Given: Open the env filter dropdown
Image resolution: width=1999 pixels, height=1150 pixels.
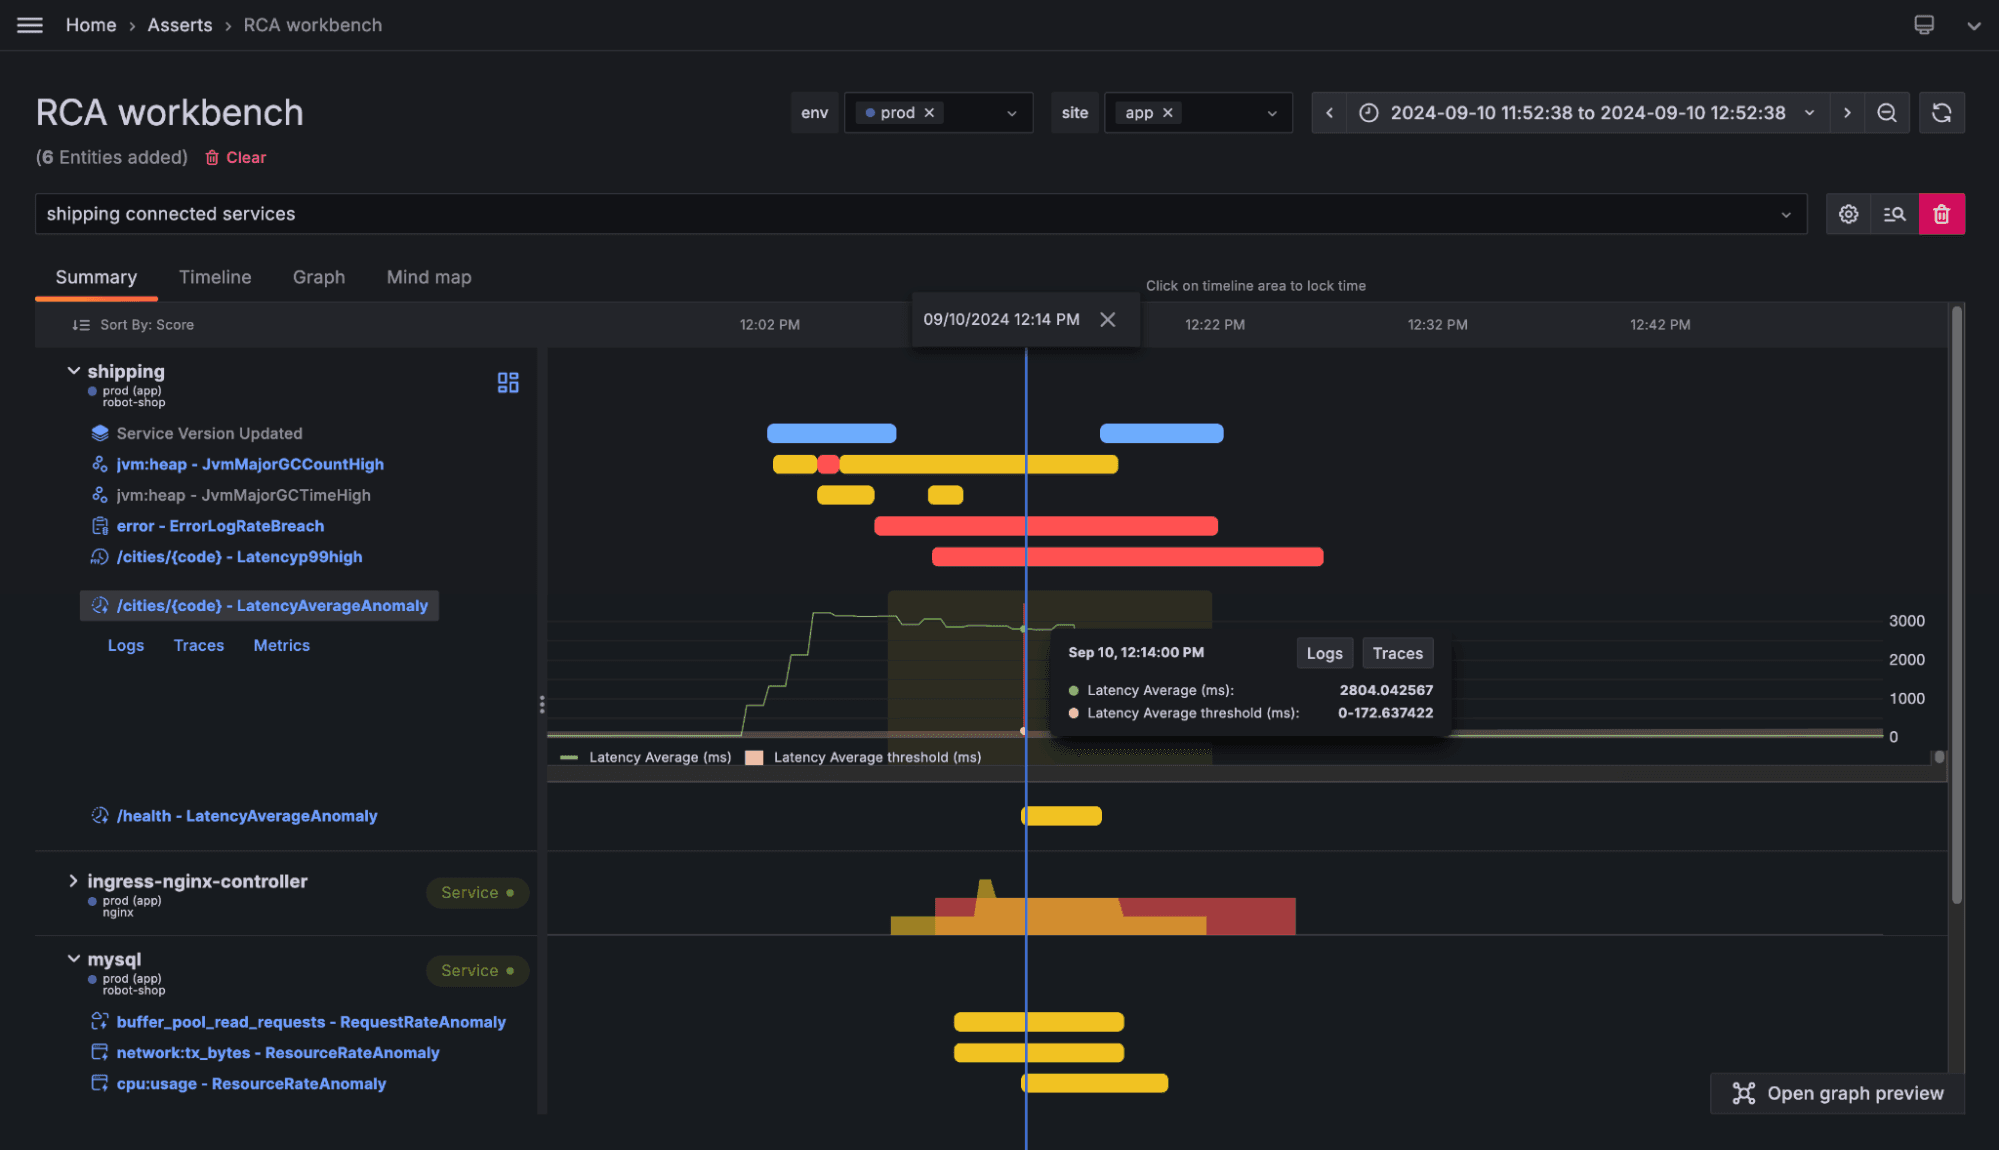Looking at the screenshot, I should 1011,112.
